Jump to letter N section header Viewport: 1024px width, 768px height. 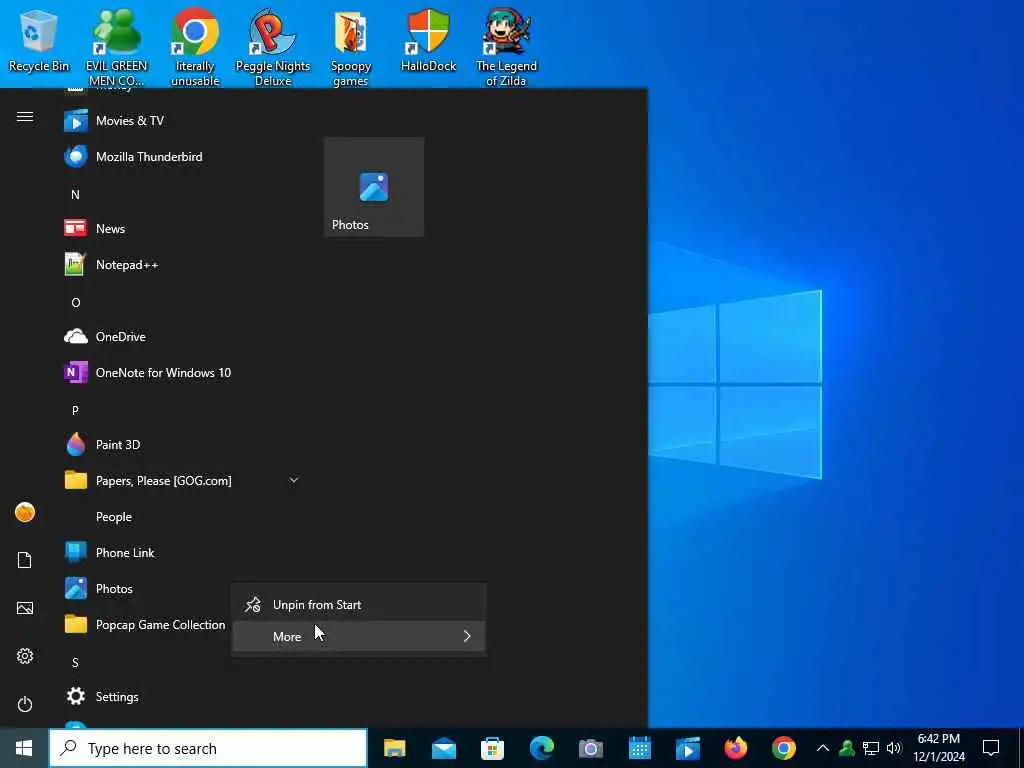[76, 195]
